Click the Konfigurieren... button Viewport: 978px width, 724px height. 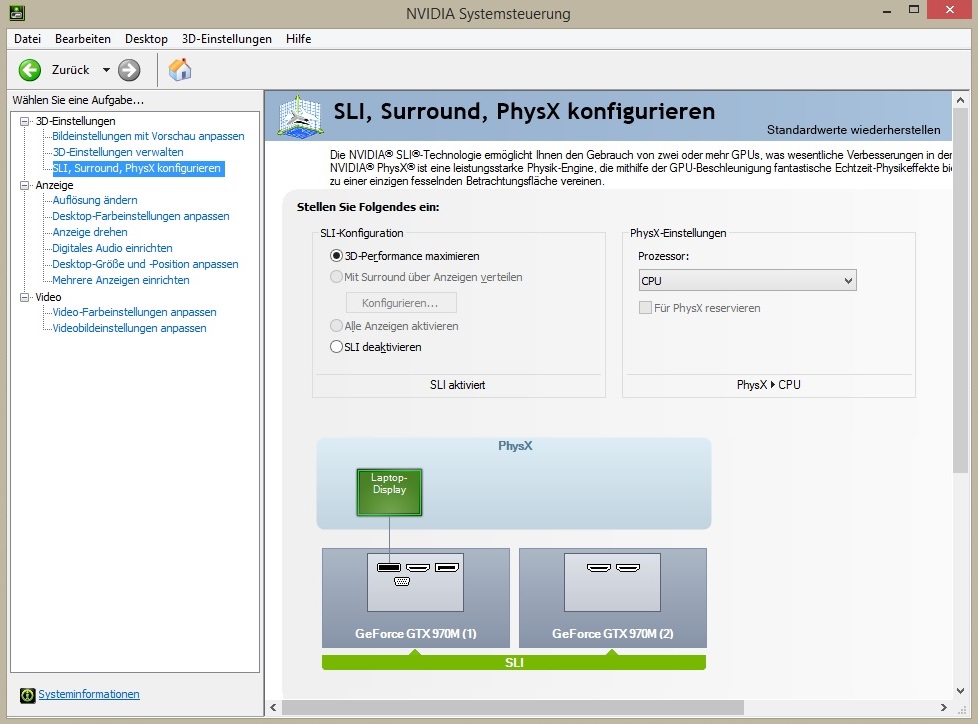point(401,303)
